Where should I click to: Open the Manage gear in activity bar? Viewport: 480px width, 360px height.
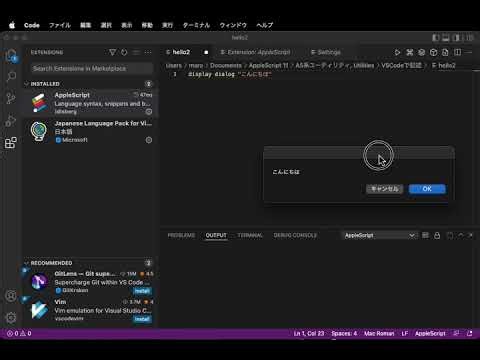11,317
